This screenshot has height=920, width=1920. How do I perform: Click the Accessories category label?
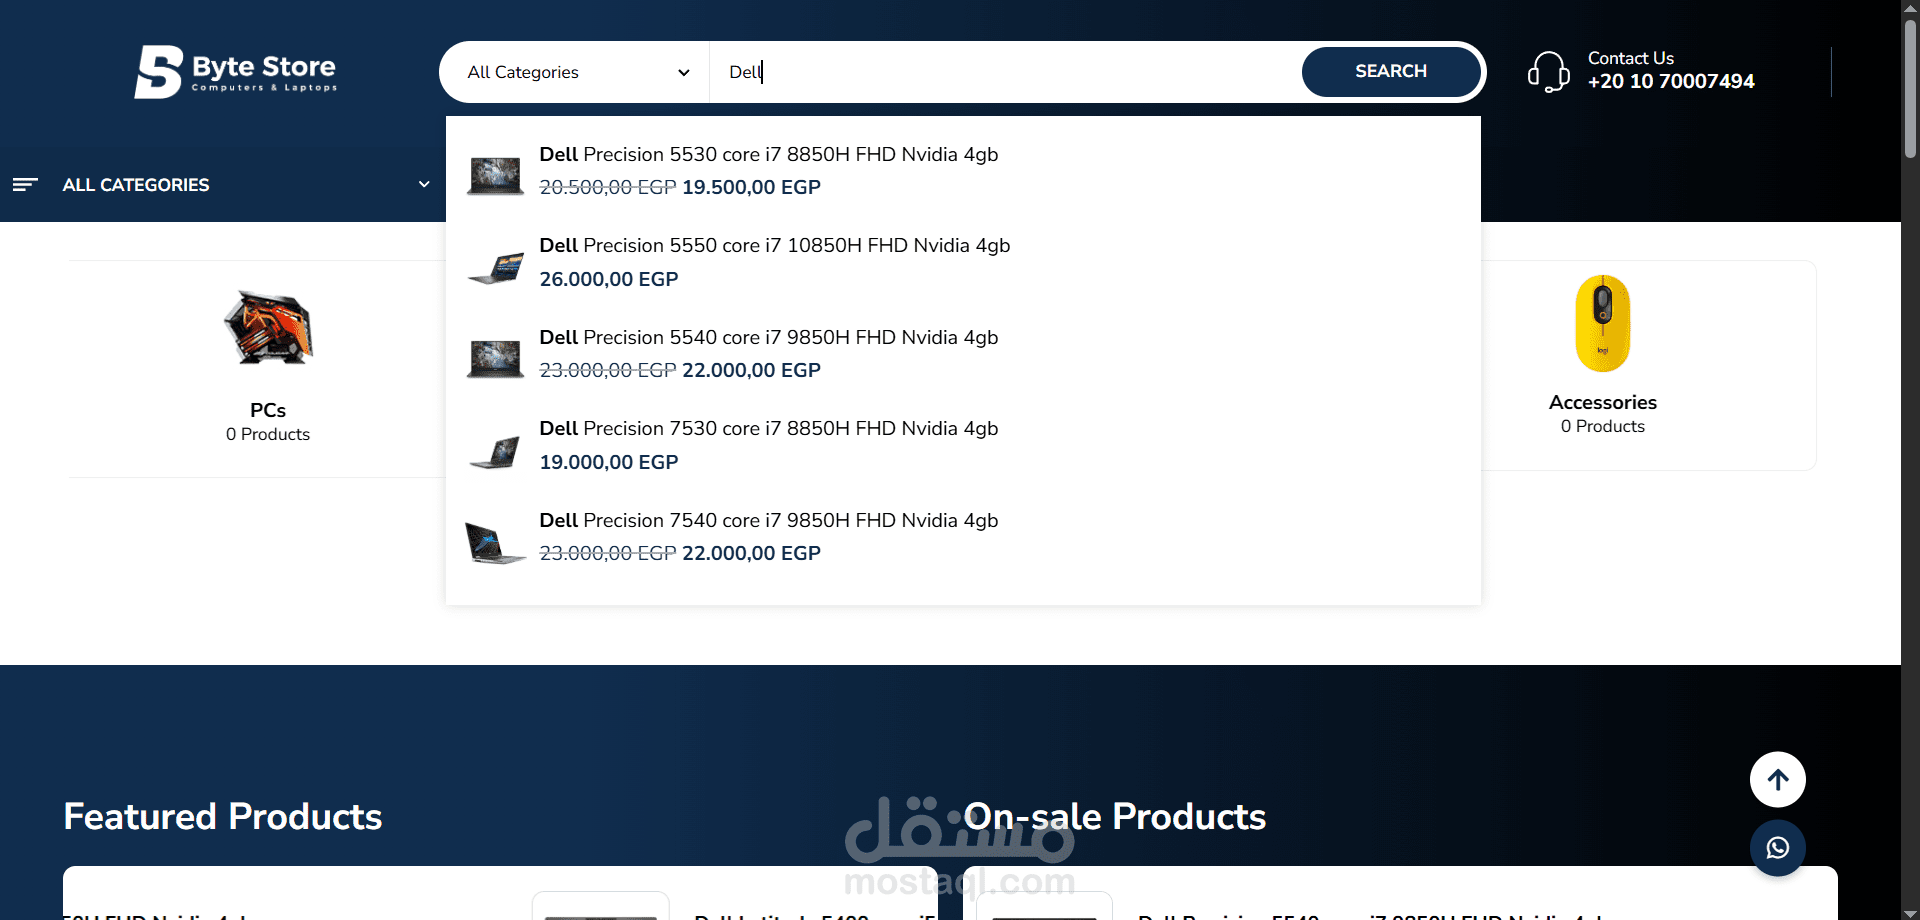(1602, 402)
